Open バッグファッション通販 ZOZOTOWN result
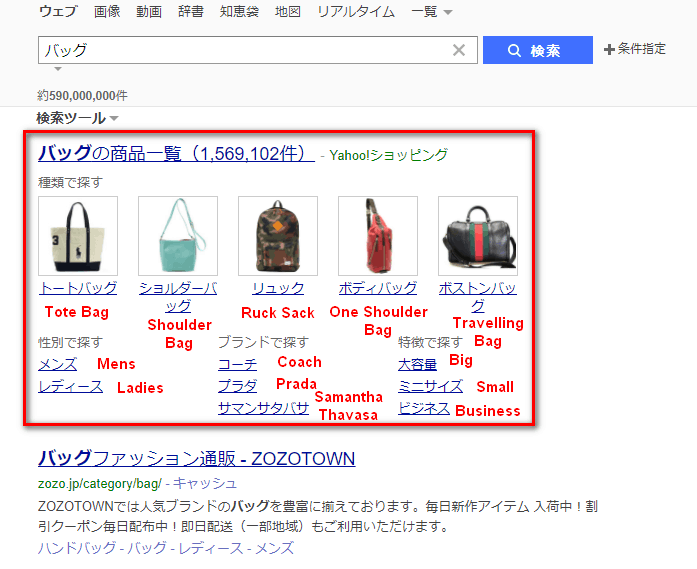 tap(196, 458)
